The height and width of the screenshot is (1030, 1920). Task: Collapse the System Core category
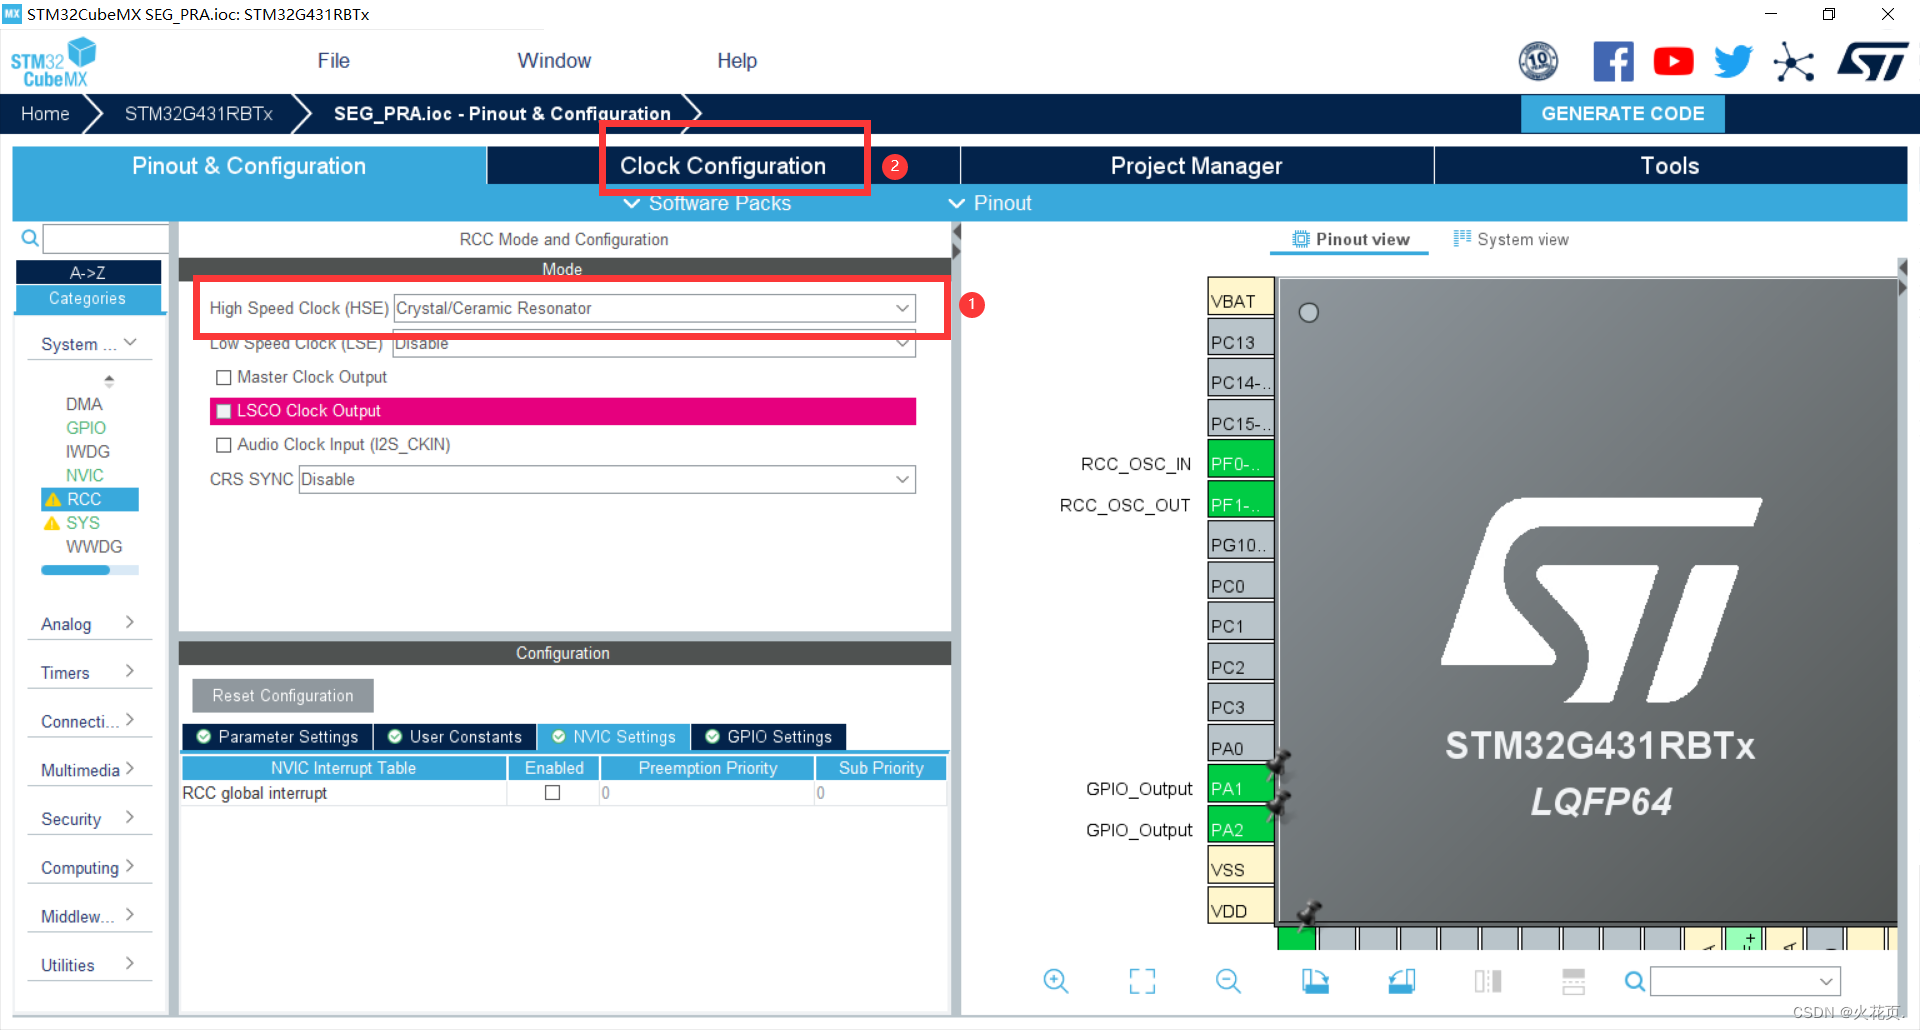click(x=88, y=344)
